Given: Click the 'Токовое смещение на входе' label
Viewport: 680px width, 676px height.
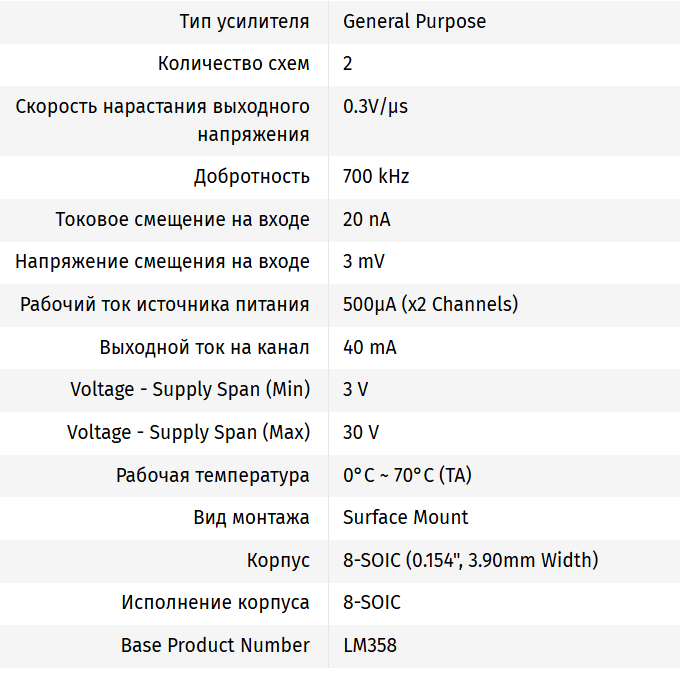Looking at the screenshot, I should coord(183,219).
